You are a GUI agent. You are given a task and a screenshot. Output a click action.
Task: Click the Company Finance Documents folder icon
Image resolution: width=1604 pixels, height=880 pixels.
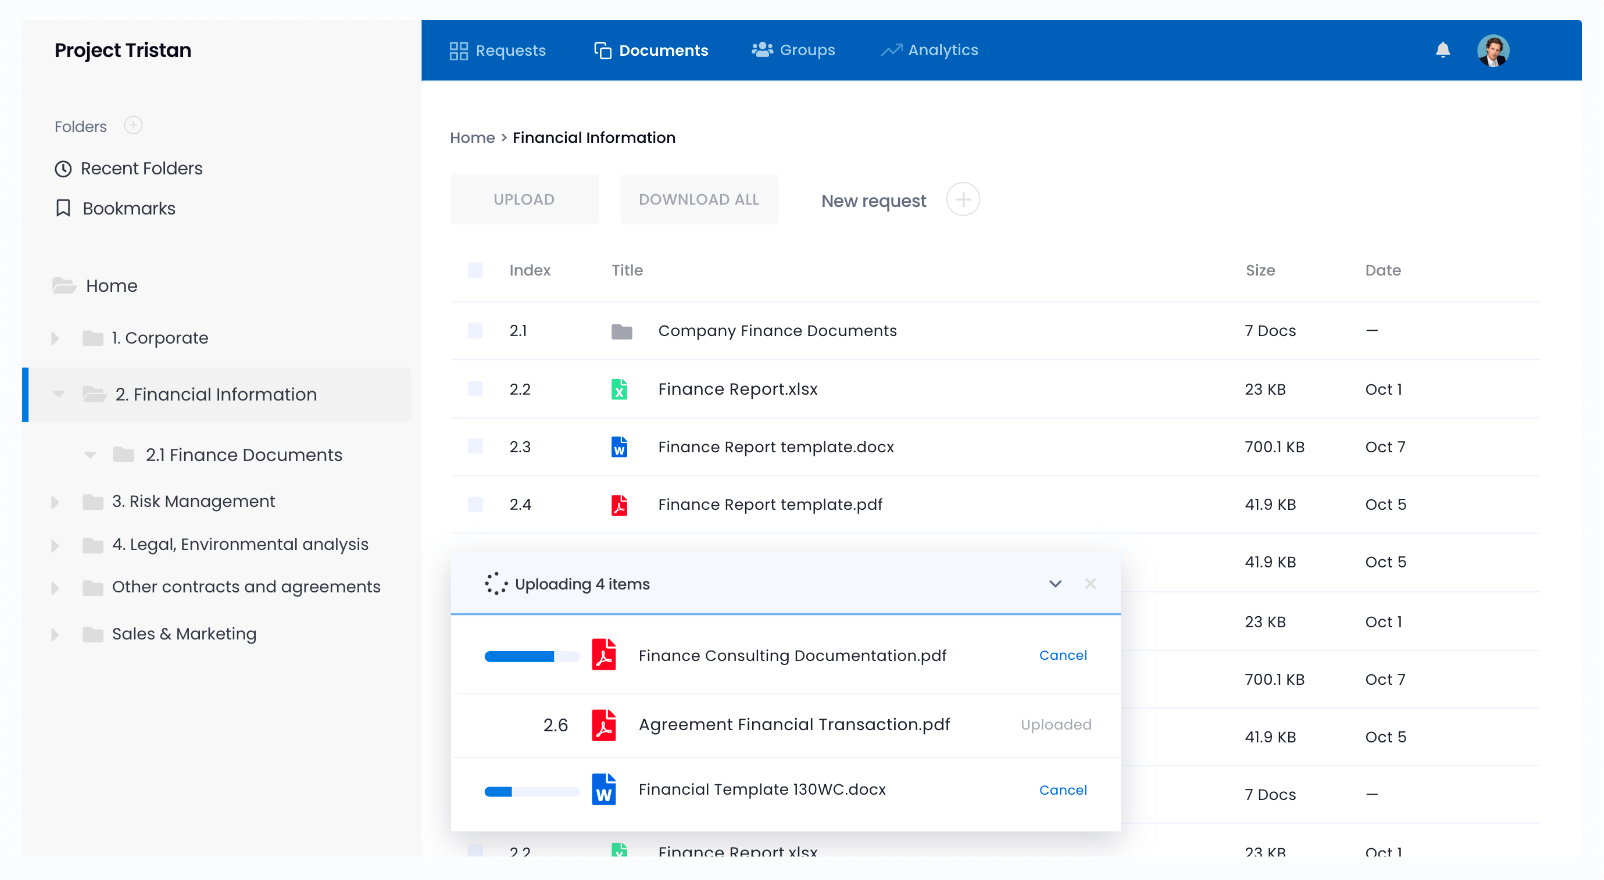point(621,331)
